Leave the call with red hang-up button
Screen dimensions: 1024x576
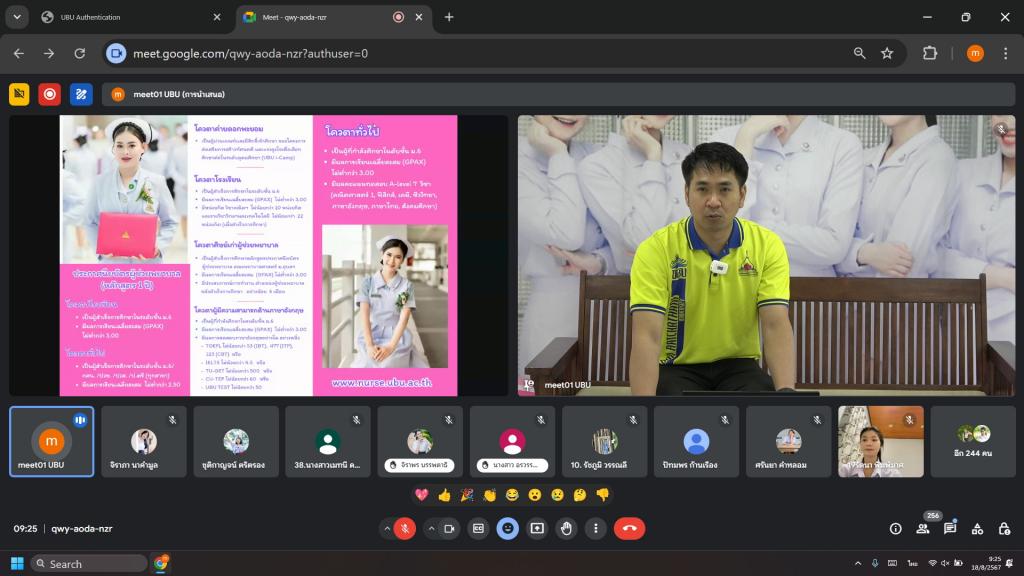click(629, 528)
